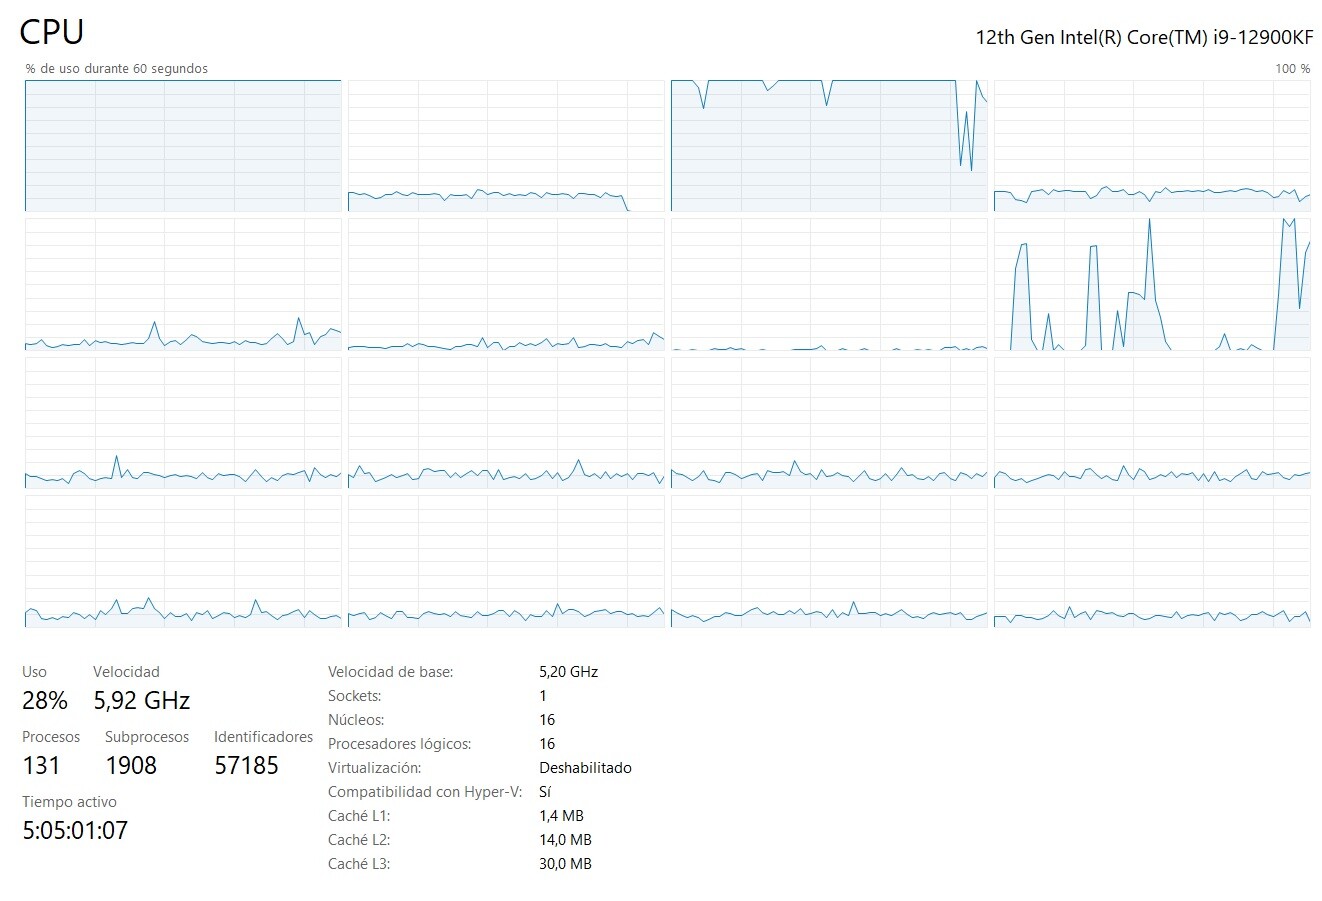The image size is (1322, 901).
Task: Click the "Procesadores lógicos:" label
Action: point(399,744)
